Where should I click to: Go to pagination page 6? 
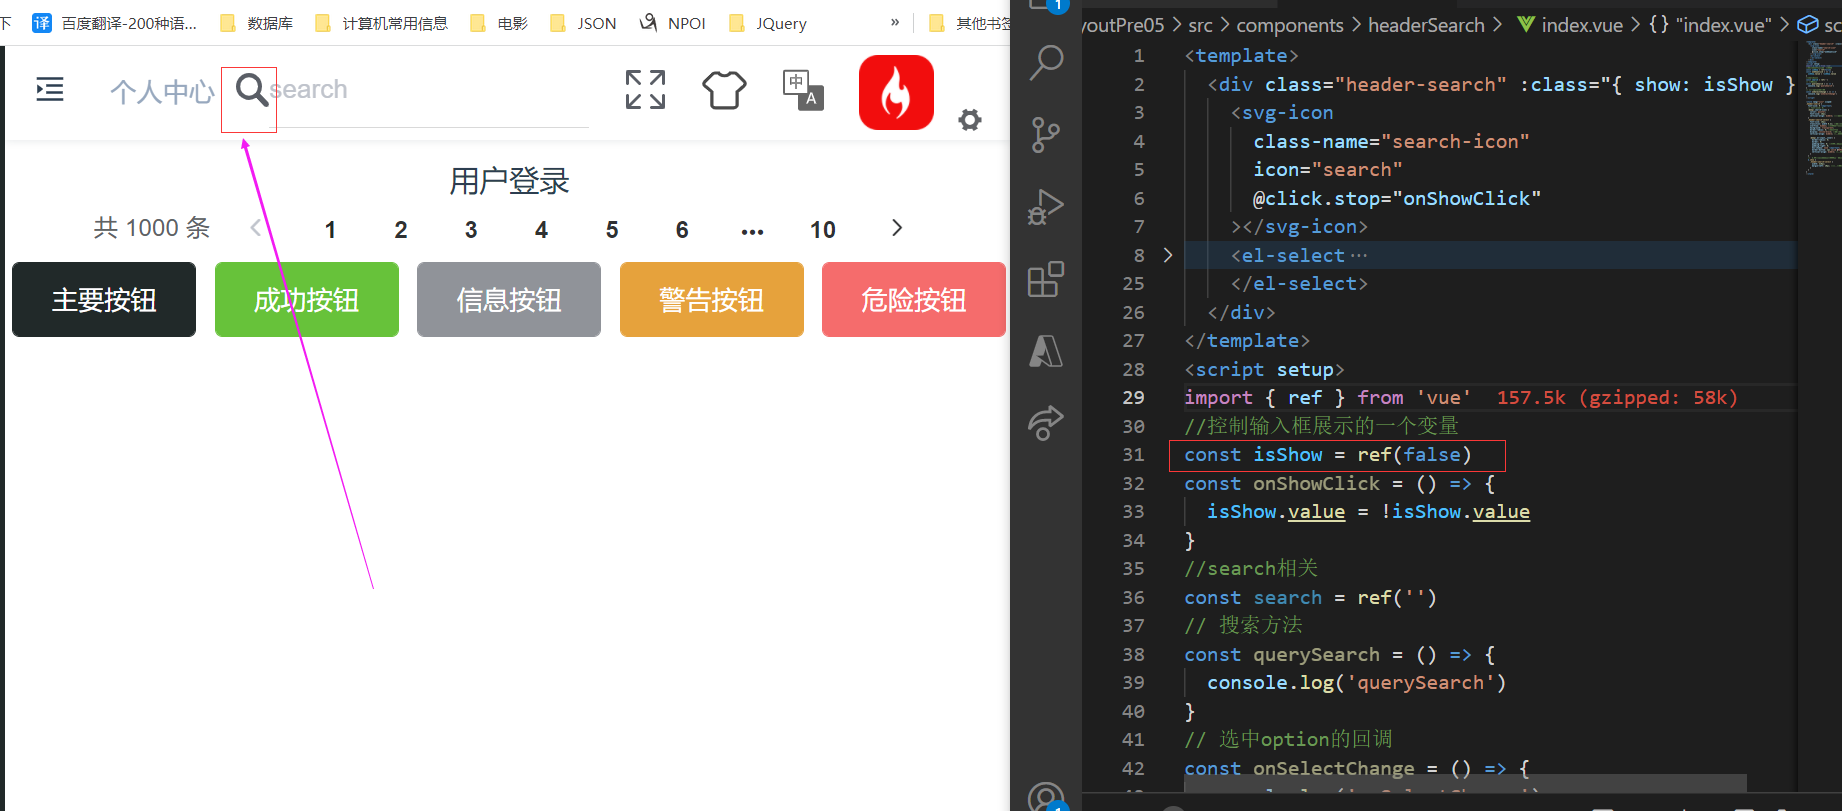682,230
